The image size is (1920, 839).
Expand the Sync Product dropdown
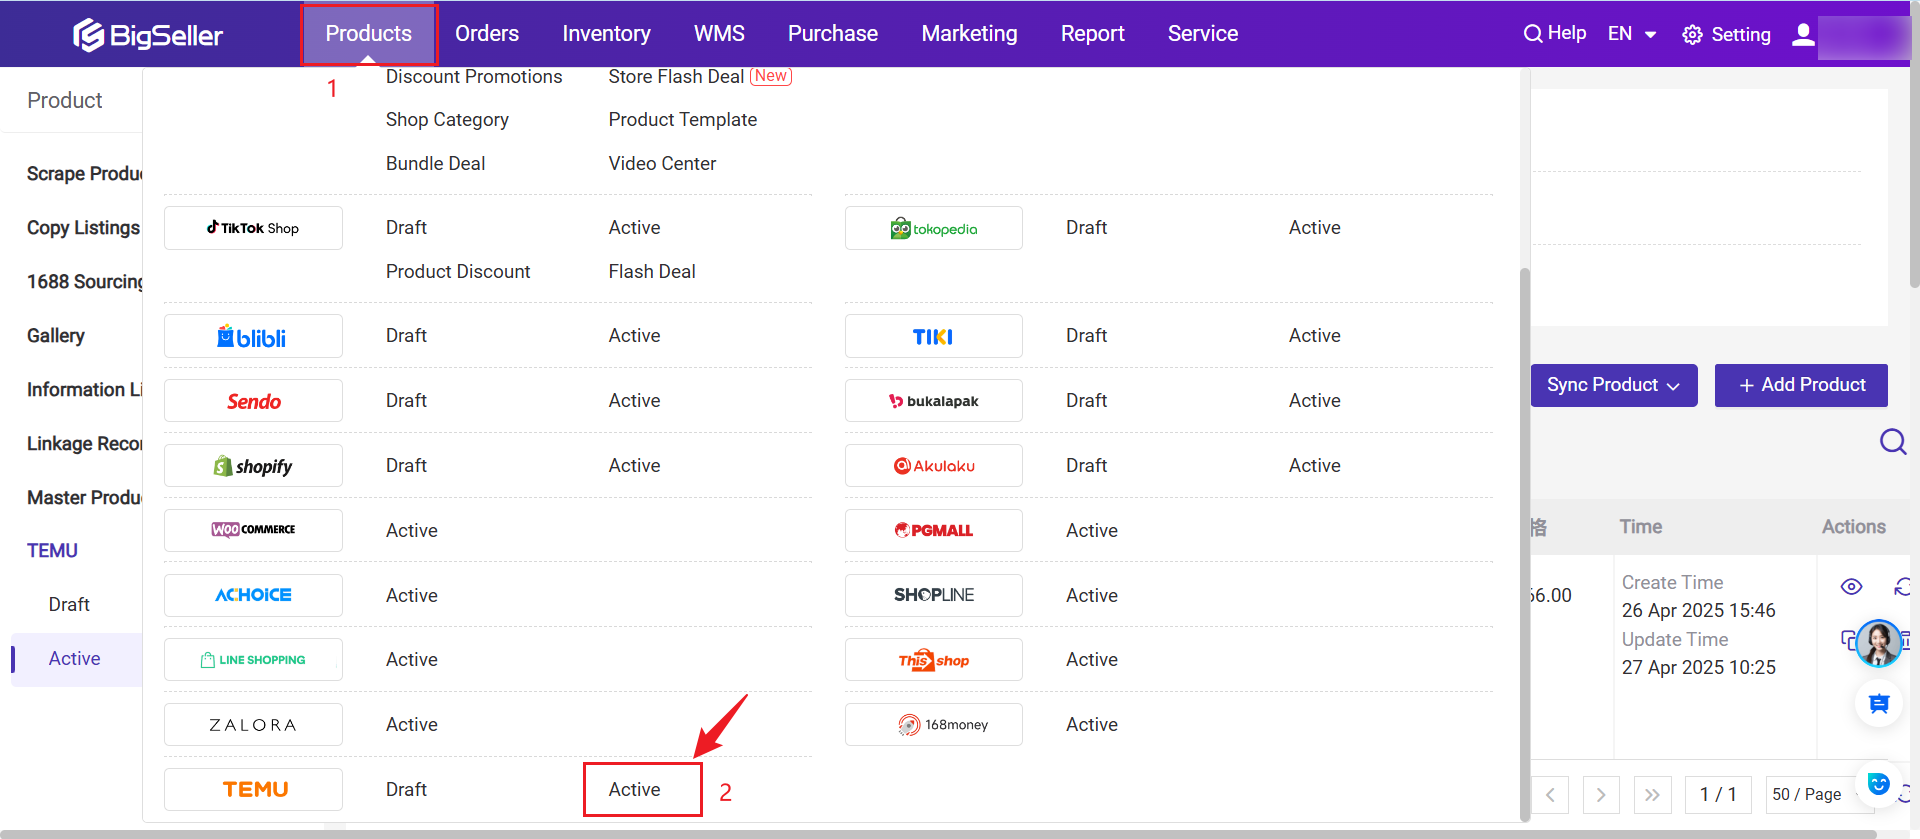tap(1614, 385)
